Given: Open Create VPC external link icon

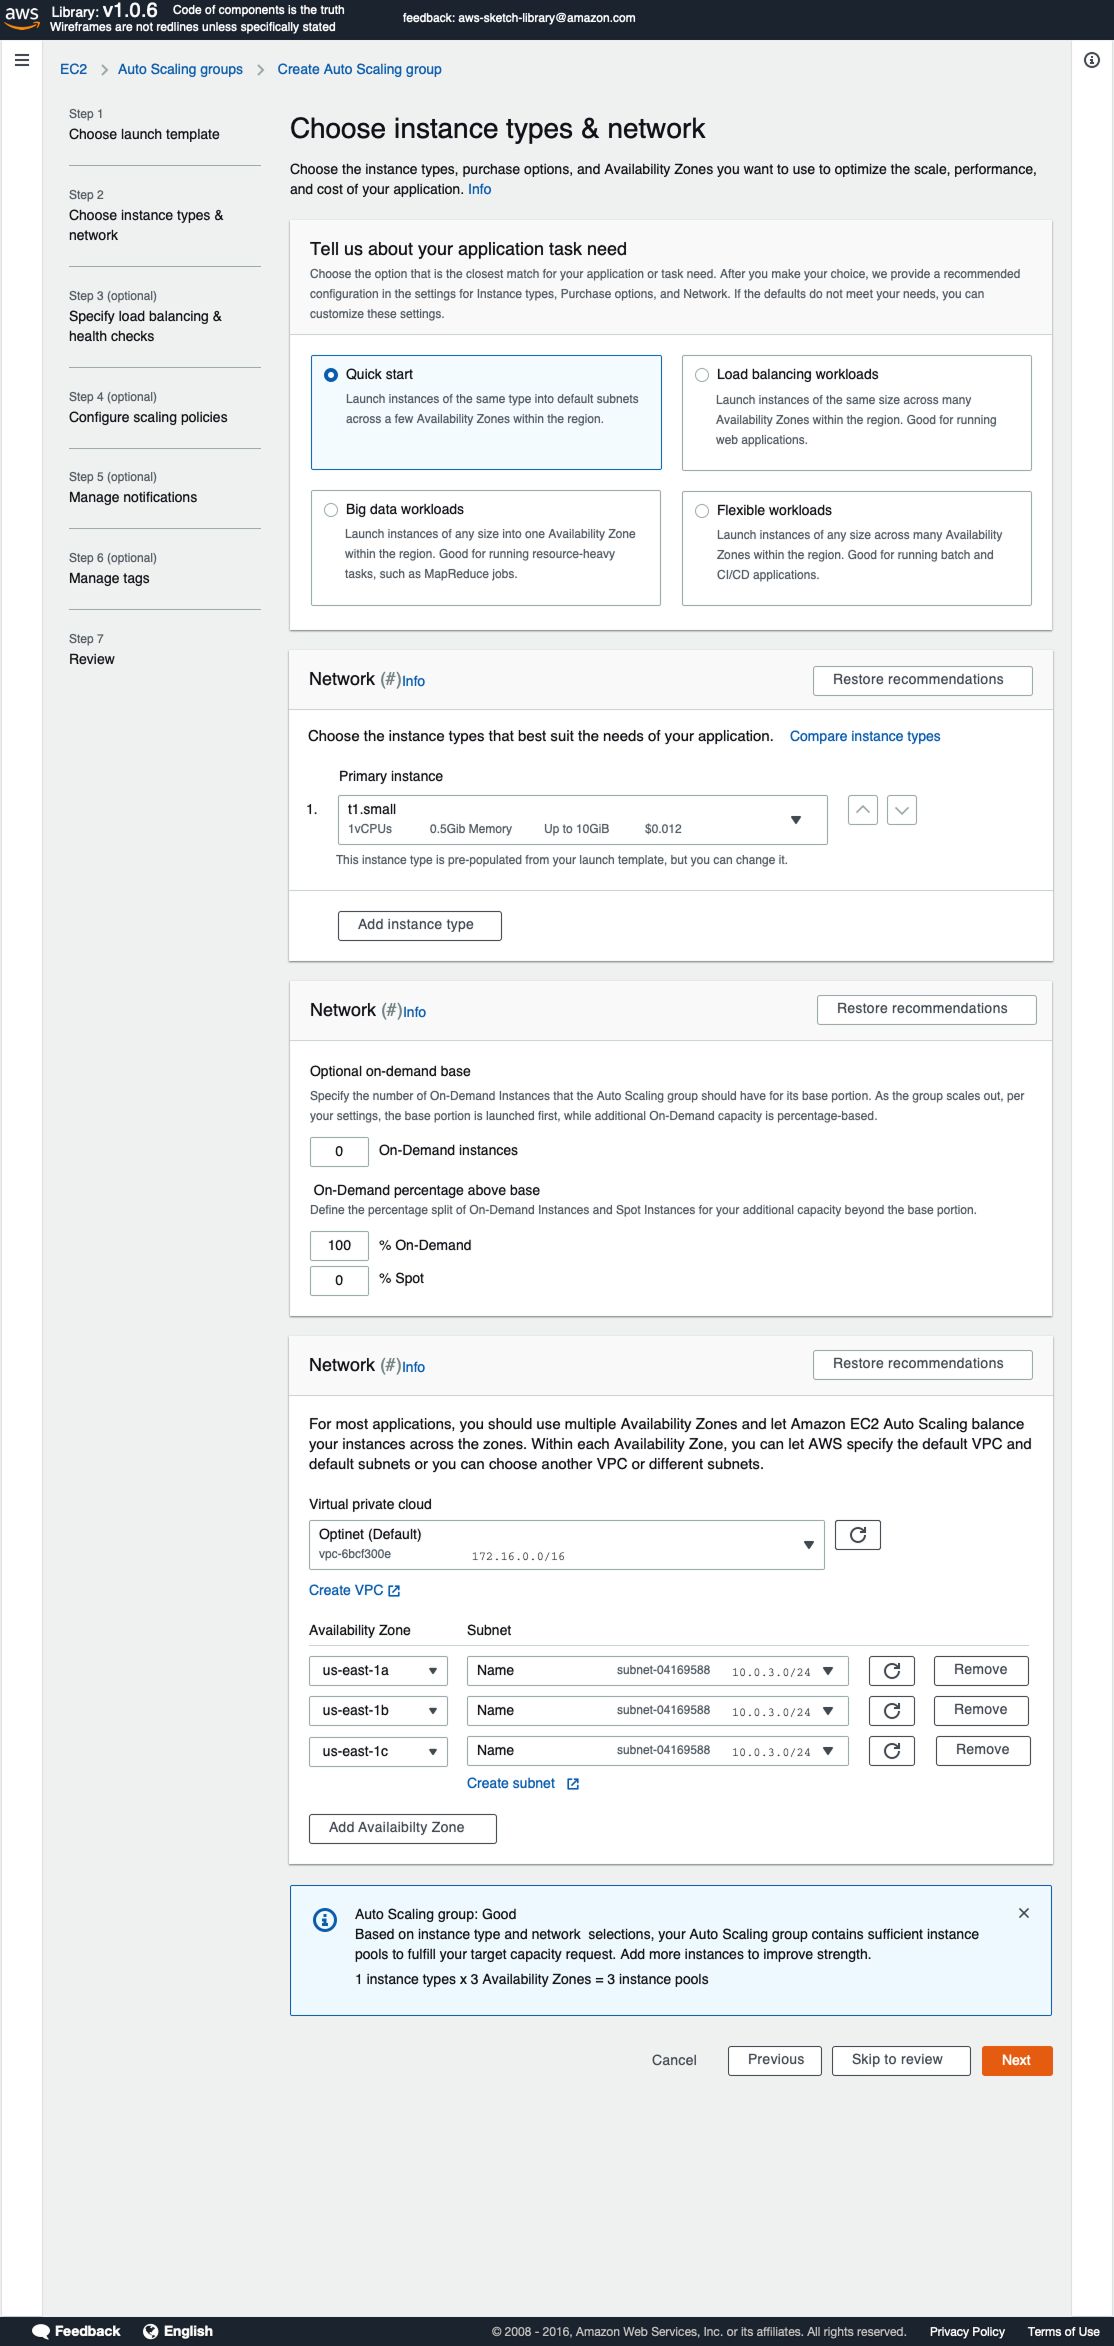Looking at the screenshot, I should pyautogui.click(x=394, y=1591).
